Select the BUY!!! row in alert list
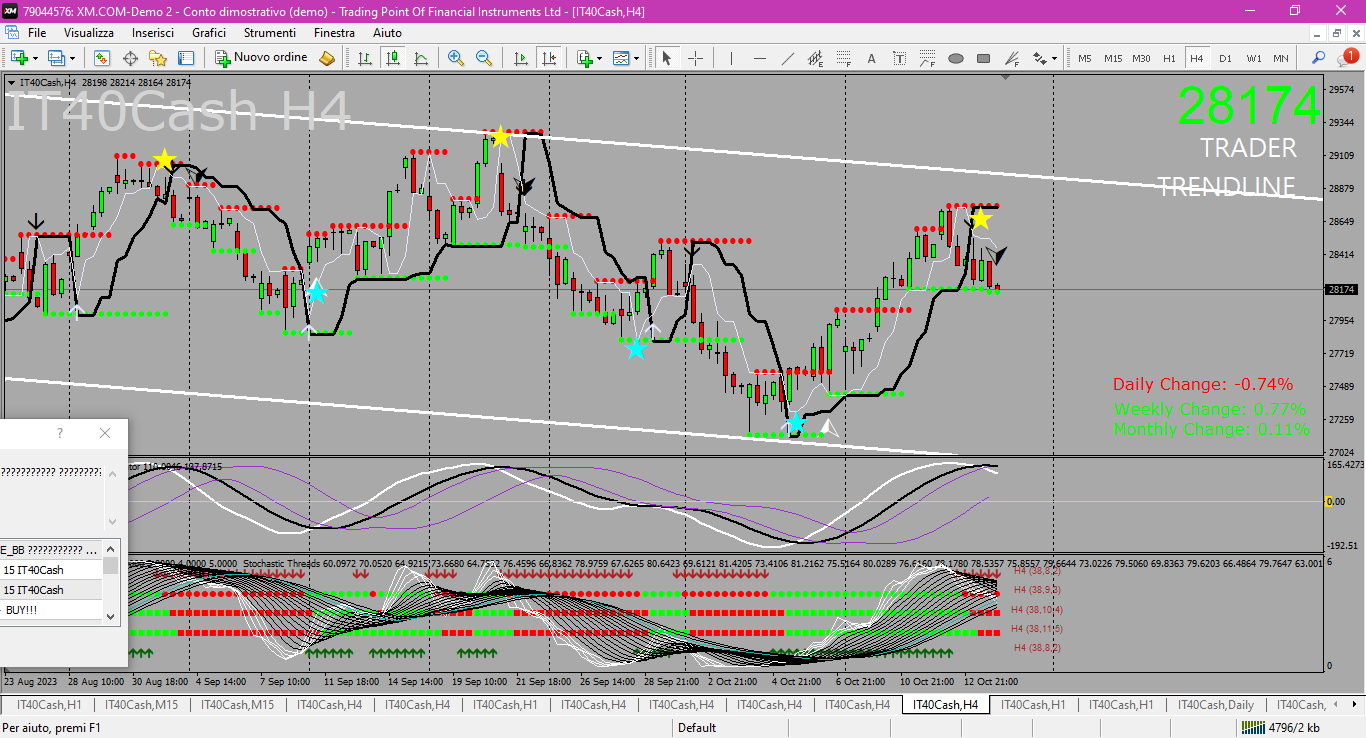Screen dimensions: 1366x738 pos(51,610)
